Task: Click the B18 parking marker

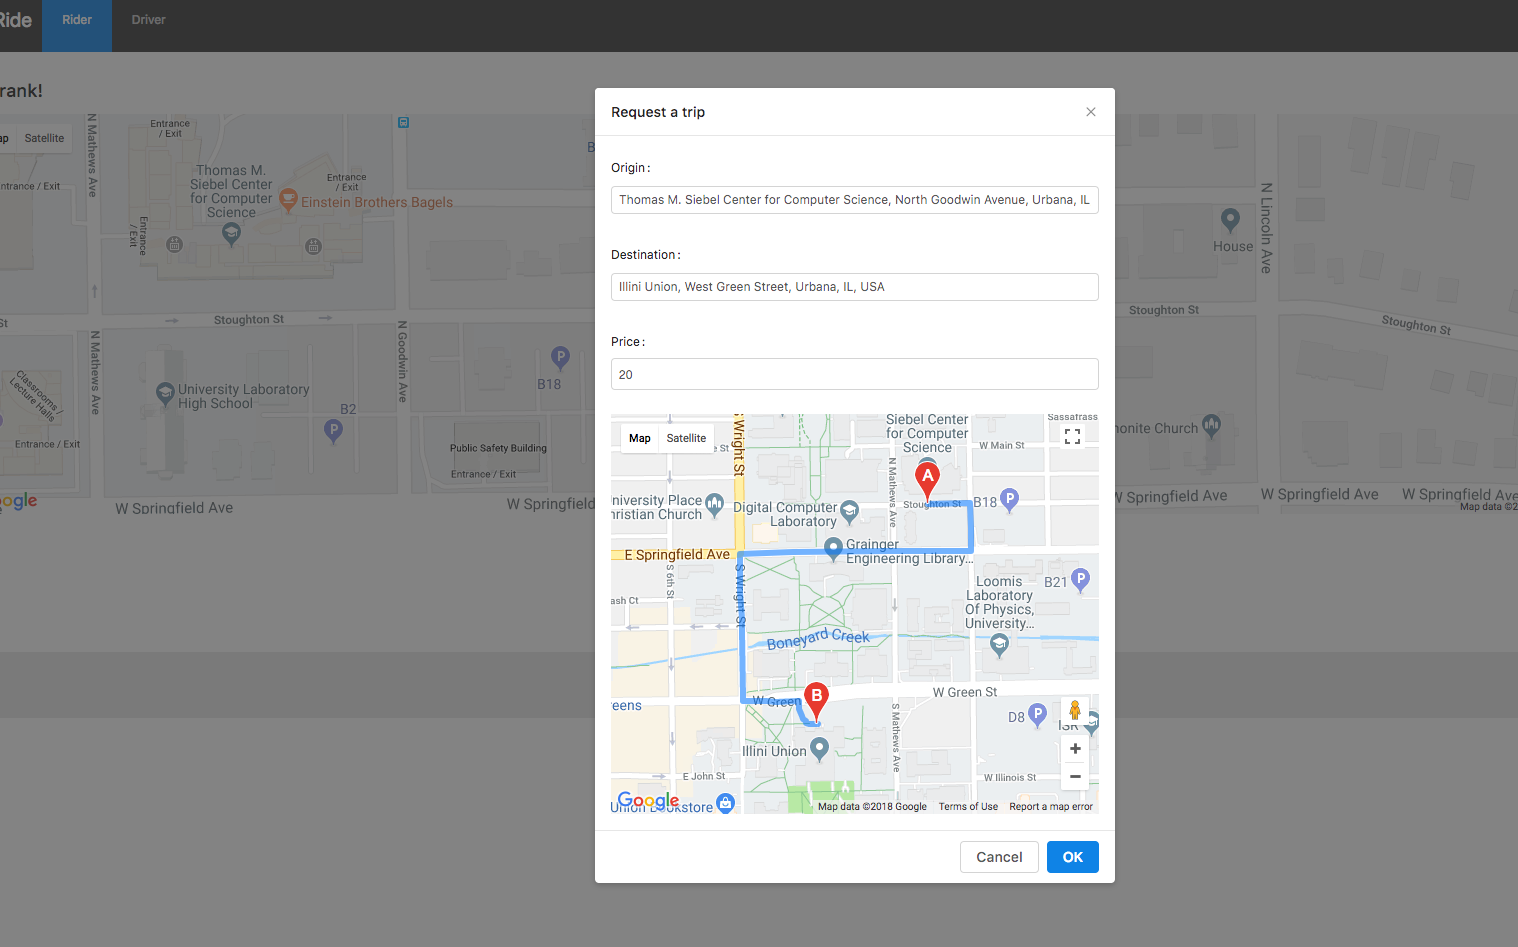Action: click(1009, 500)
